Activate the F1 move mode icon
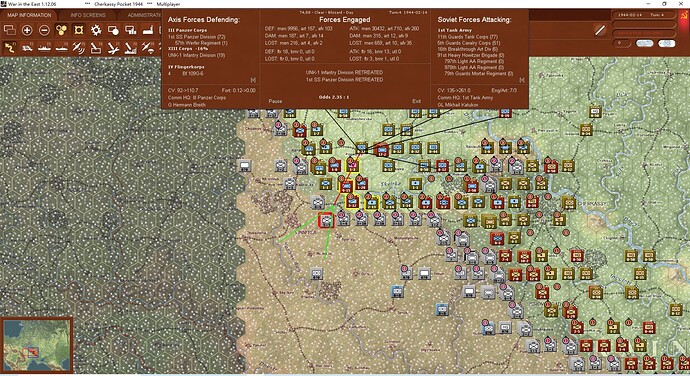This screenshot has height=376, width=690. pyautogui.click(x=10, y=48)
